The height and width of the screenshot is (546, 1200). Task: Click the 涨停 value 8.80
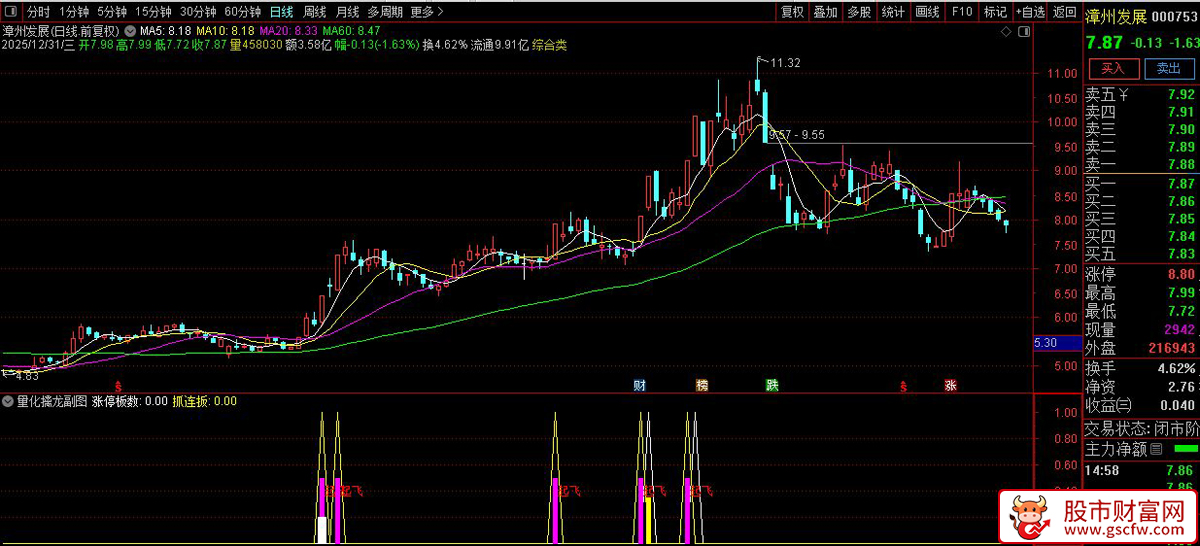1180,274
